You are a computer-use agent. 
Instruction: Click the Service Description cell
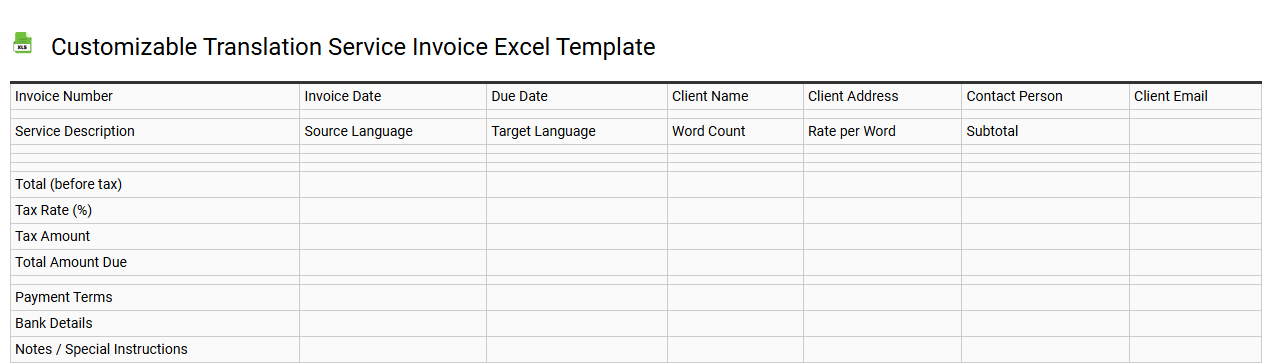tap(155, 131)
